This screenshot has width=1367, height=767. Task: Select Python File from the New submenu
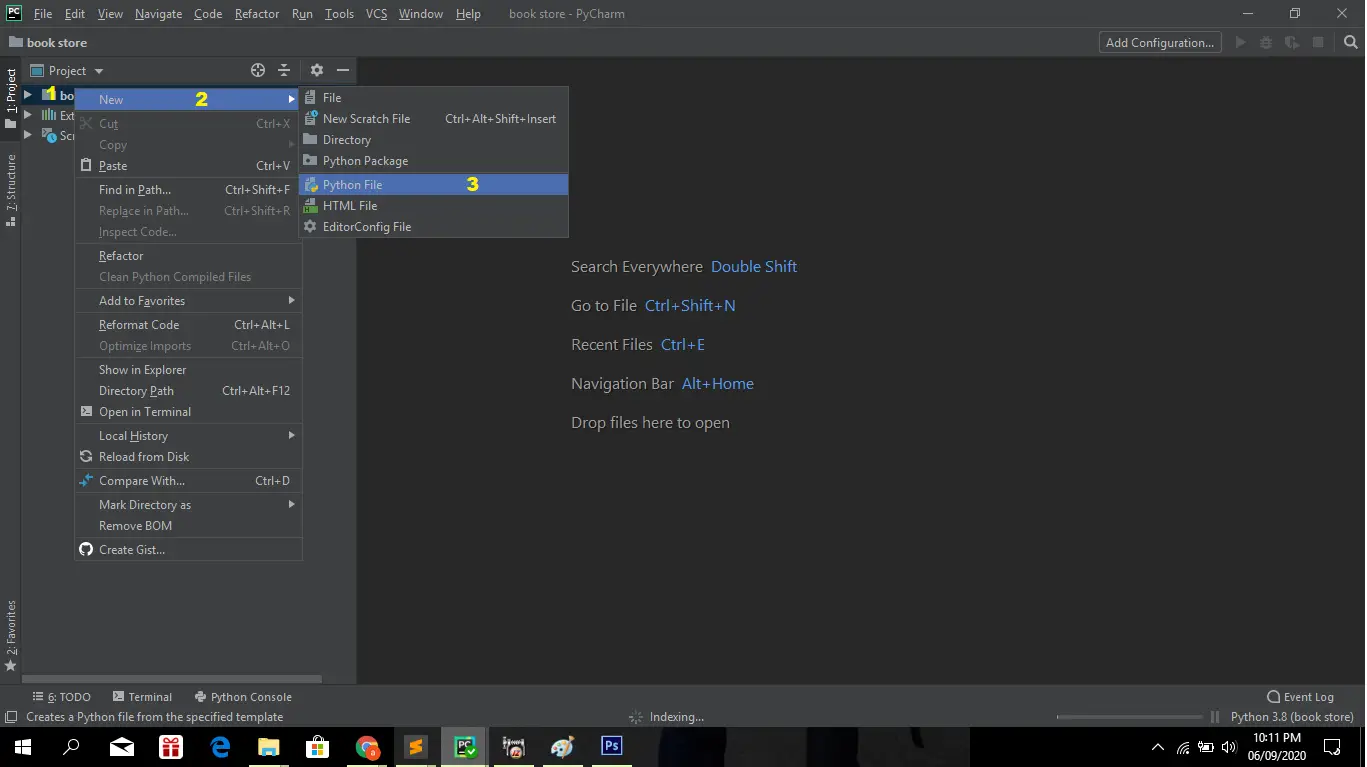point(352,184)
